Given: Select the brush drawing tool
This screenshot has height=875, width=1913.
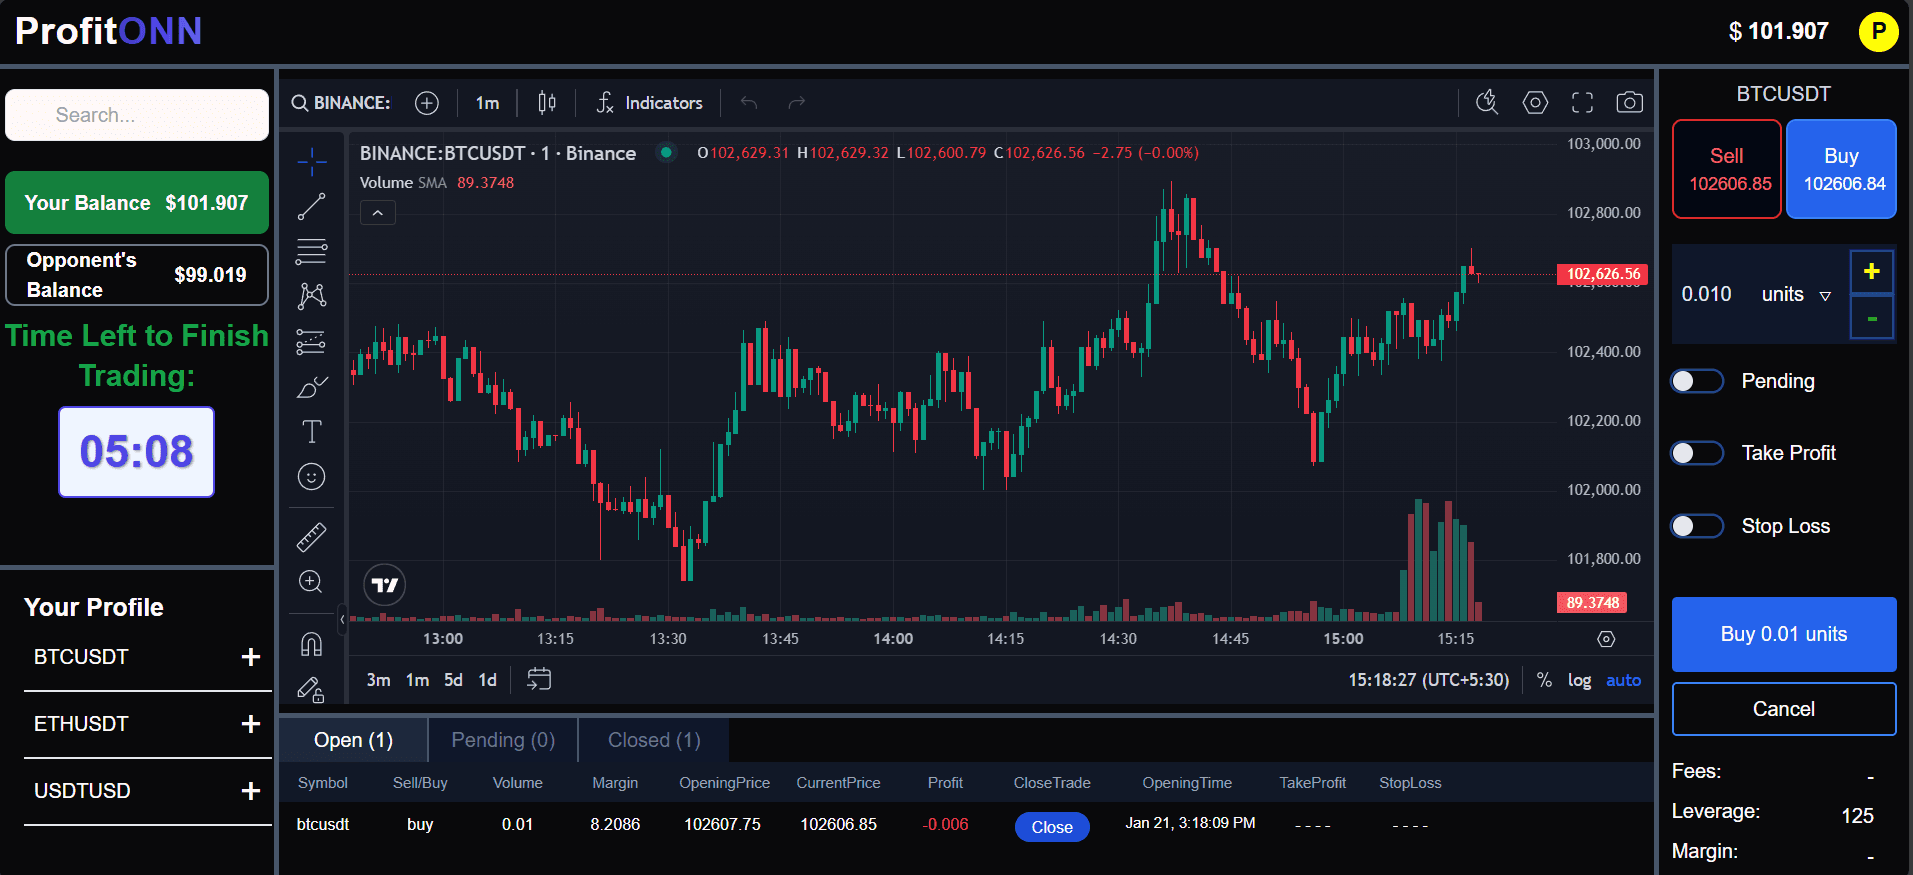Looking at the screenshot, I should click(311, 387).
